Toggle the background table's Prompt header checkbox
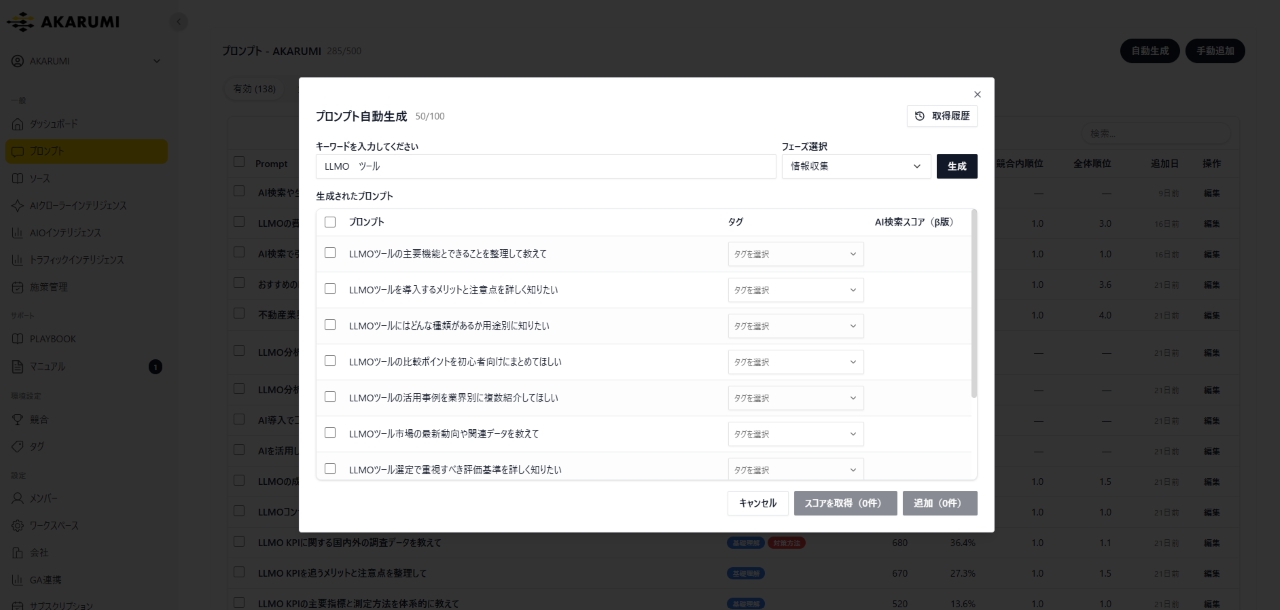Screen dimensions: 1280x610 tap(239, 162)
